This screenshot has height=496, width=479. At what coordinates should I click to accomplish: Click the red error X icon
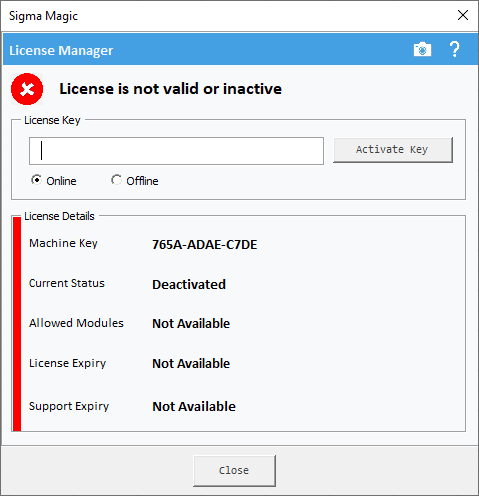(x=27, y=89)
